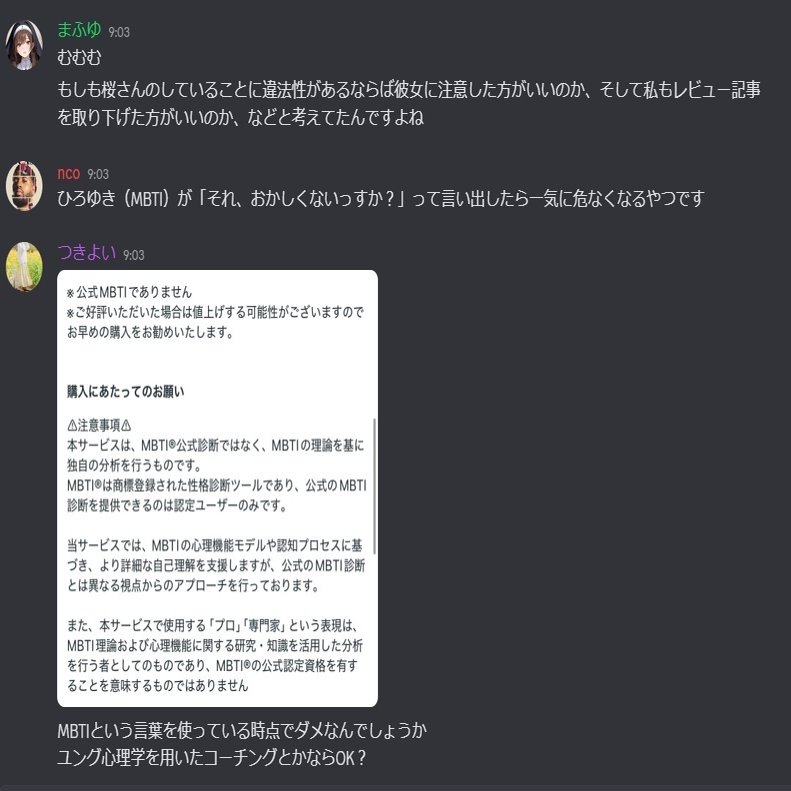Click the ⚠注意事項⚠ line in attachment
791x791 pixels.
click(99, 425)
